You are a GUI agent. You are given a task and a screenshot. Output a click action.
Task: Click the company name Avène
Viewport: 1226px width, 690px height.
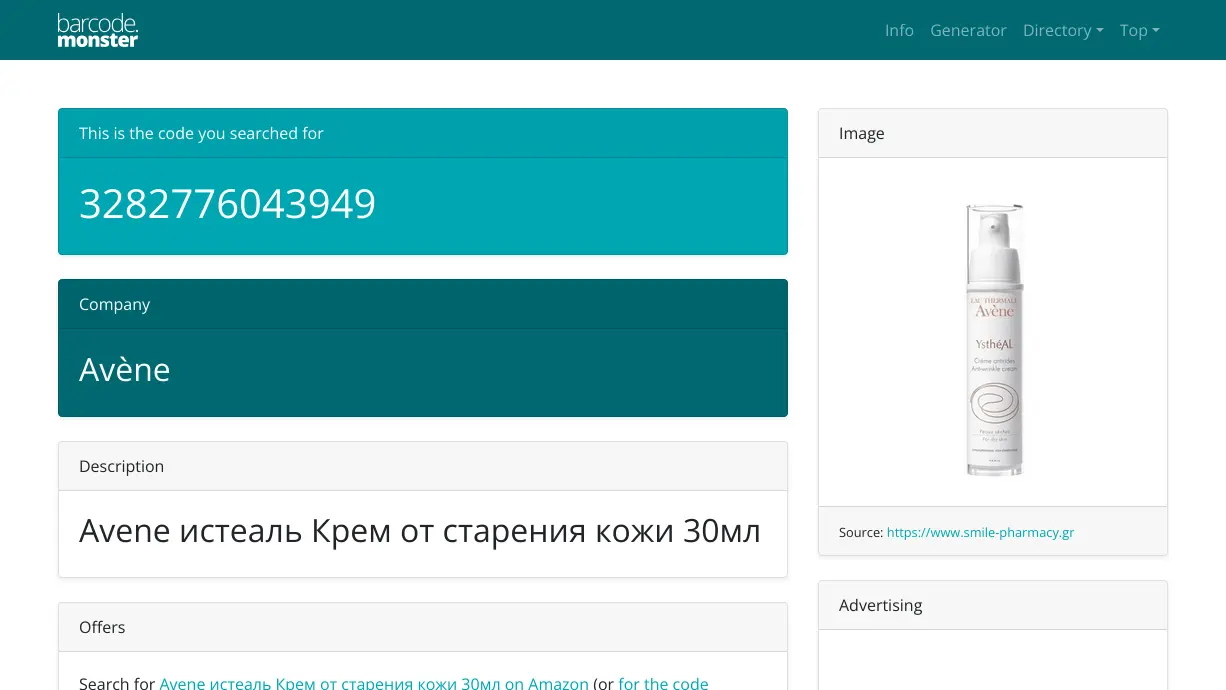(125, 370)
